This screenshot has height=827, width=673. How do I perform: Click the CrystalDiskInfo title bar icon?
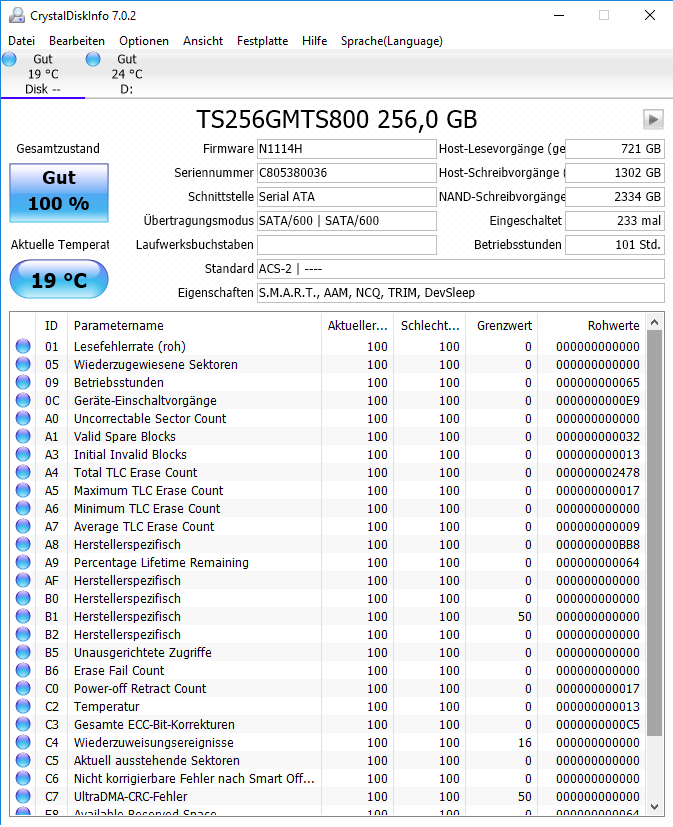pyautogui.click(x=17, y=15)
